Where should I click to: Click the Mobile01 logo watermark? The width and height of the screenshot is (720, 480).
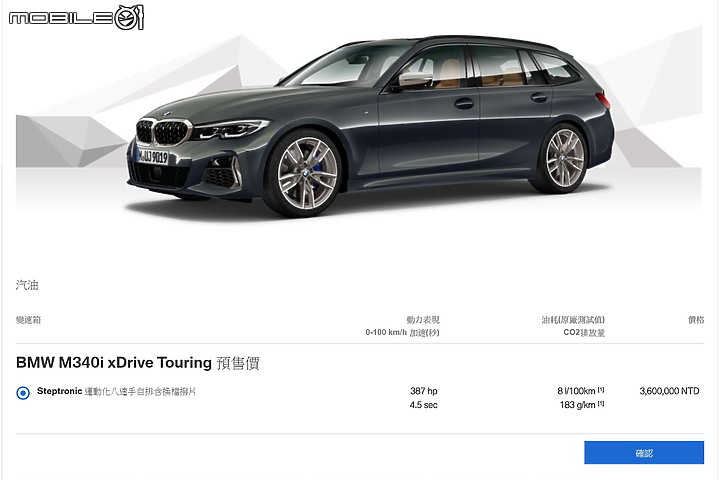click(76, 17)
